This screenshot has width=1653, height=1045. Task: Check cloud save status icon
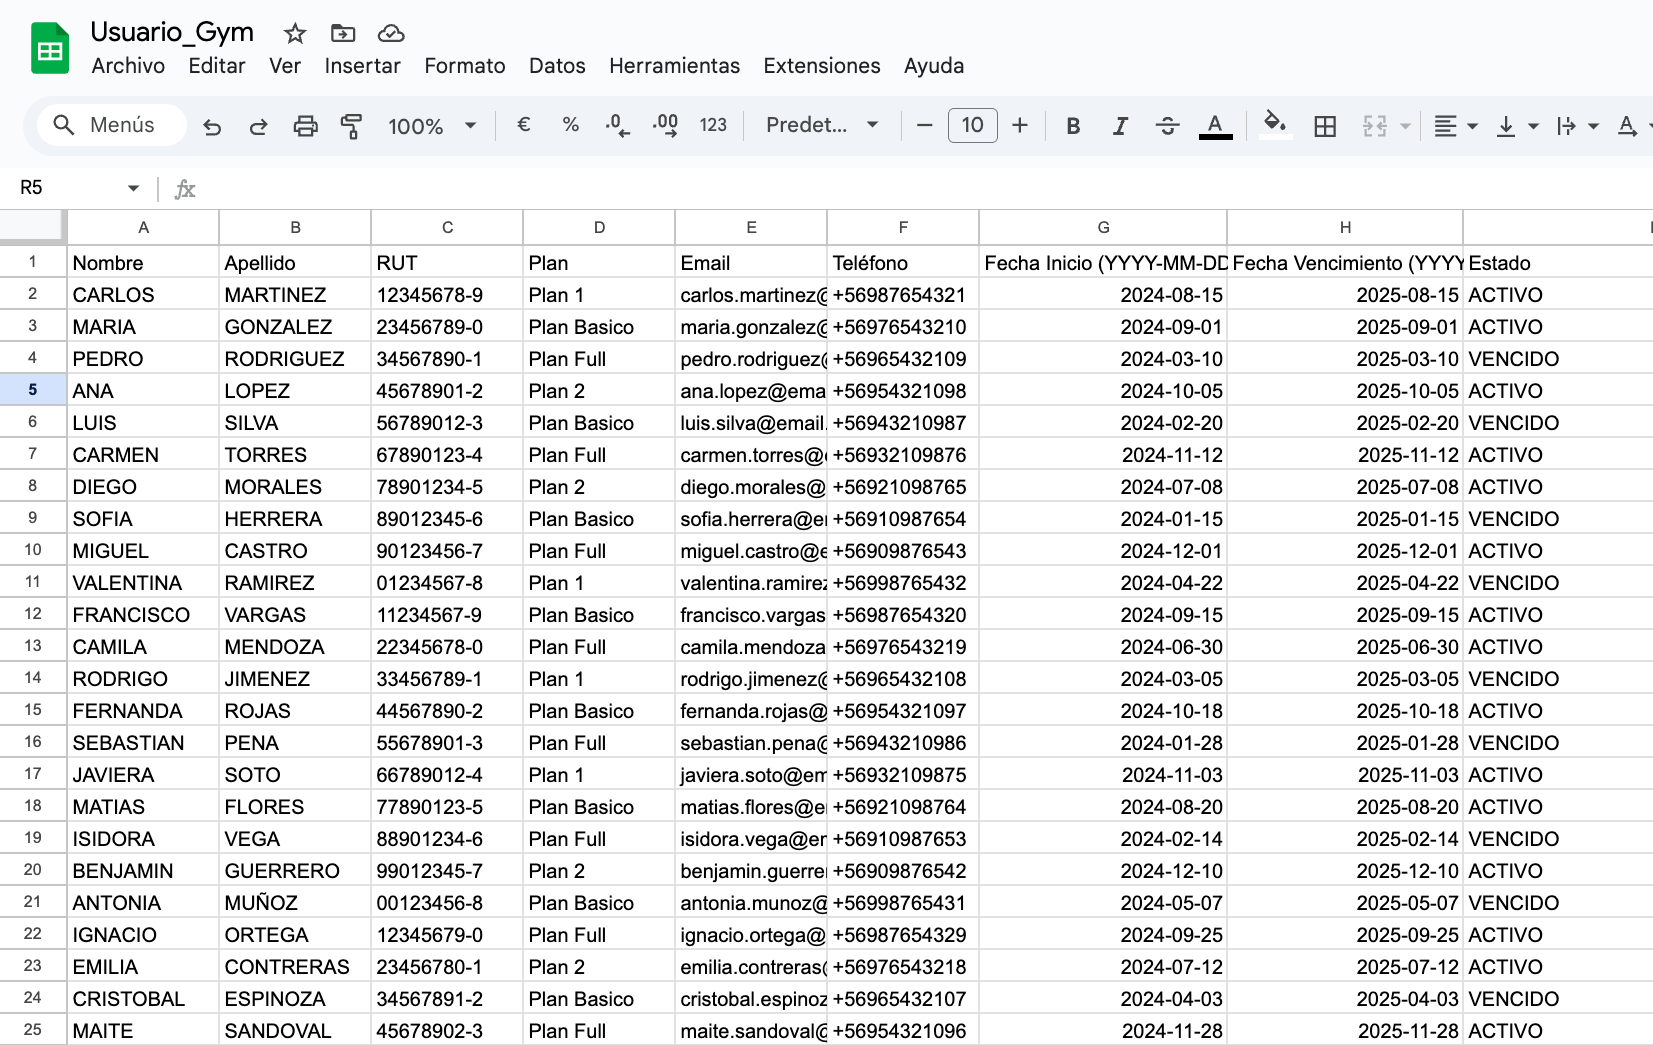tap(391, 34)
